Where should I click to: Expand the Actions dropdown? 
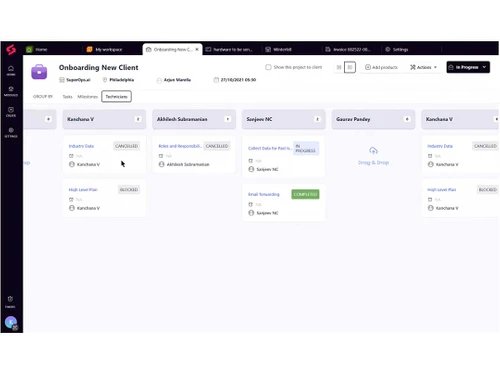[x=423, y=67]
